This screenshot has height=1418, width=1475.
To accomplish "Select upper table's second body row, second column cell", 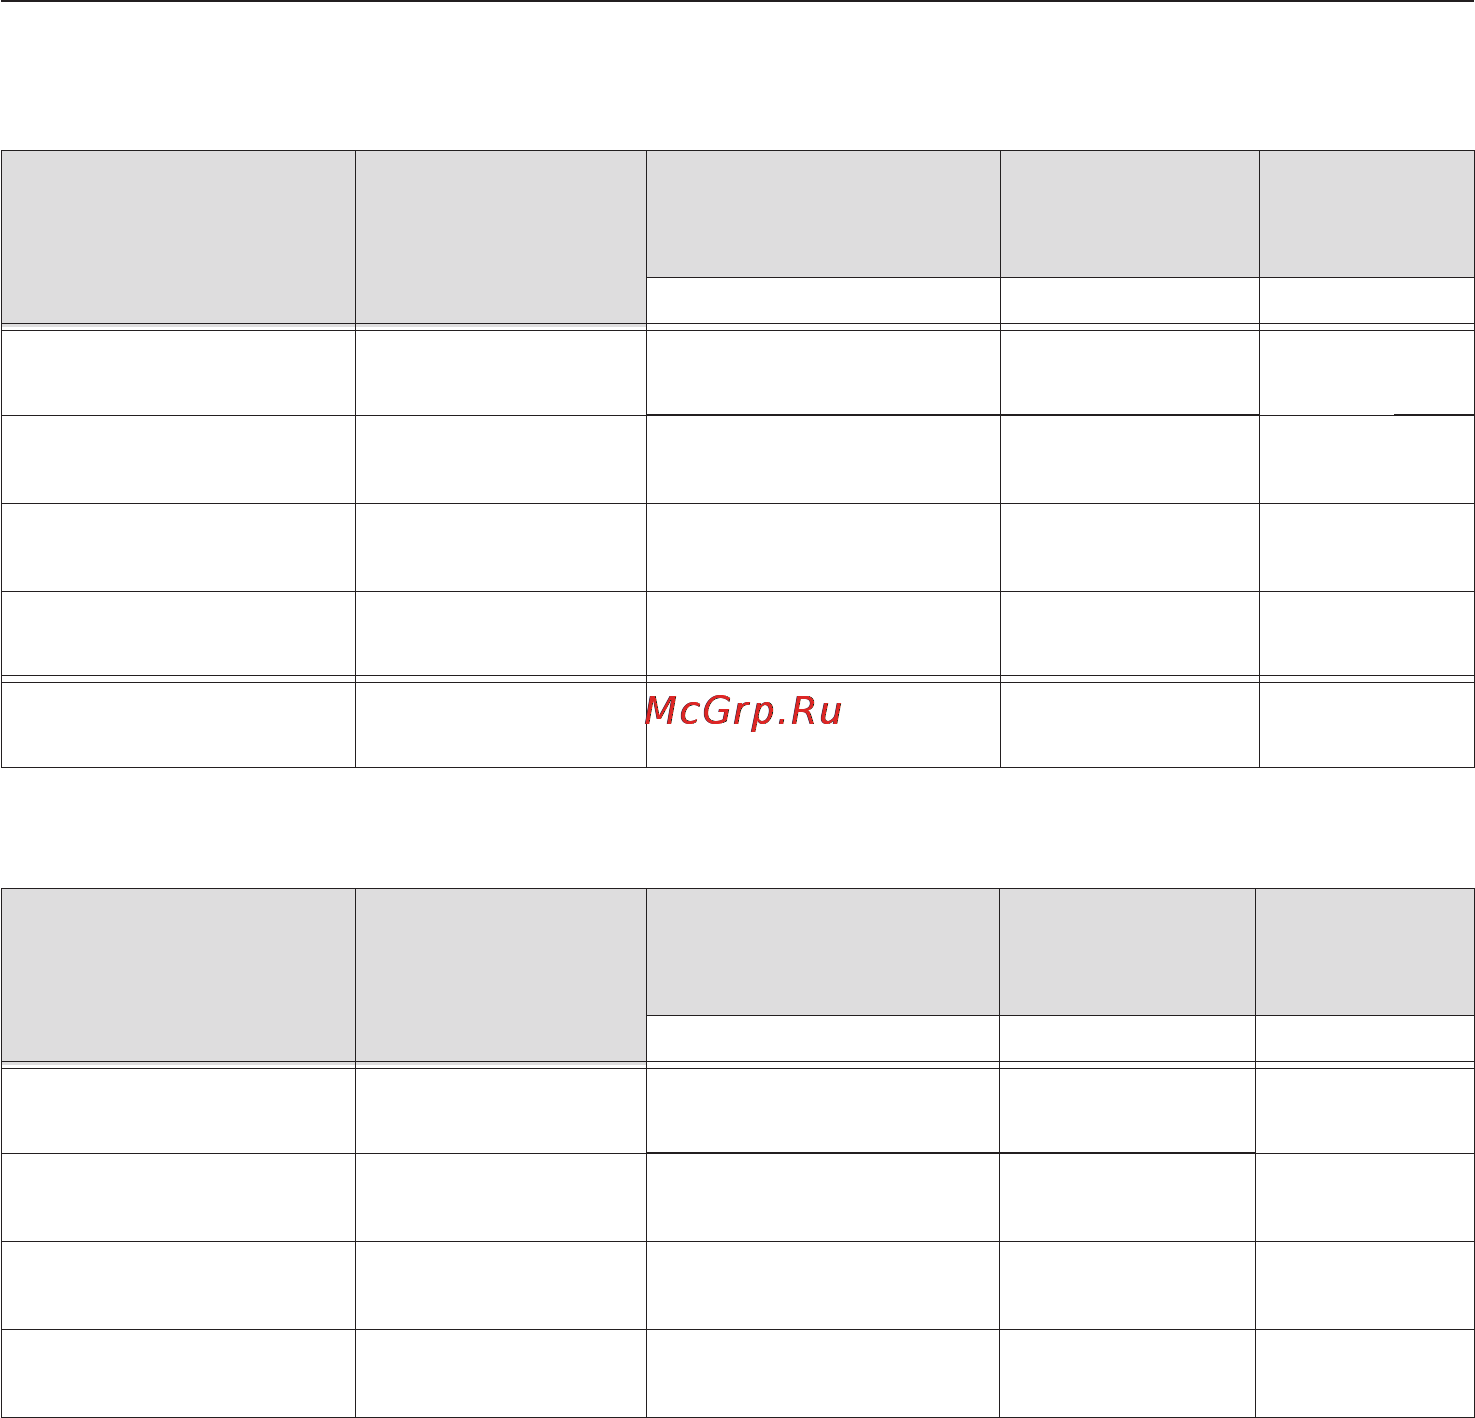I will click(x=501, y=459).
